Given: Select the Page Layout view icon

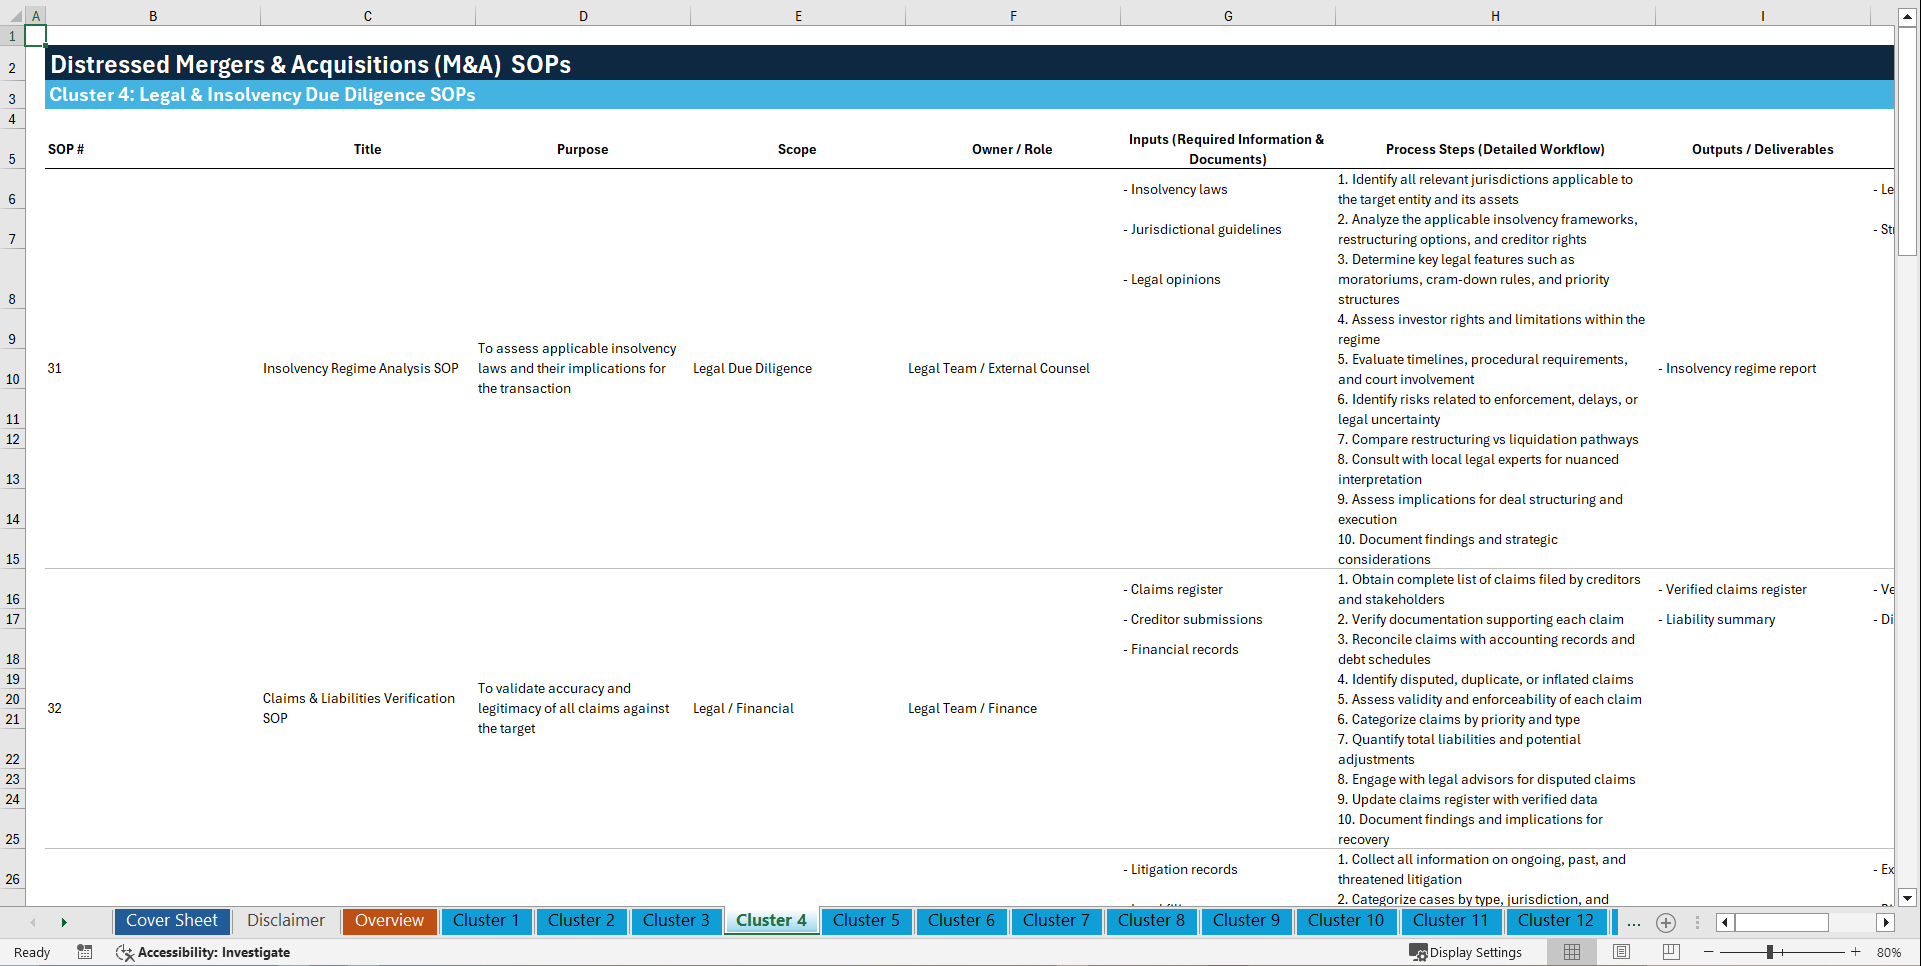Looking at the screenshot, I should [x=1621, y=952].
